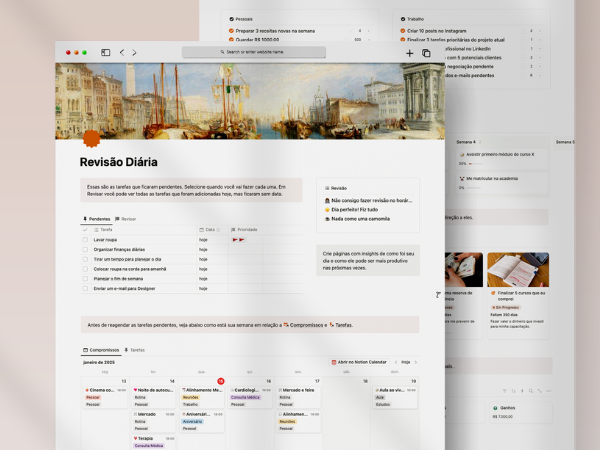Click the Semana 4 column header
The height and width of the screenshot is (450, 600).
[466, 142]
